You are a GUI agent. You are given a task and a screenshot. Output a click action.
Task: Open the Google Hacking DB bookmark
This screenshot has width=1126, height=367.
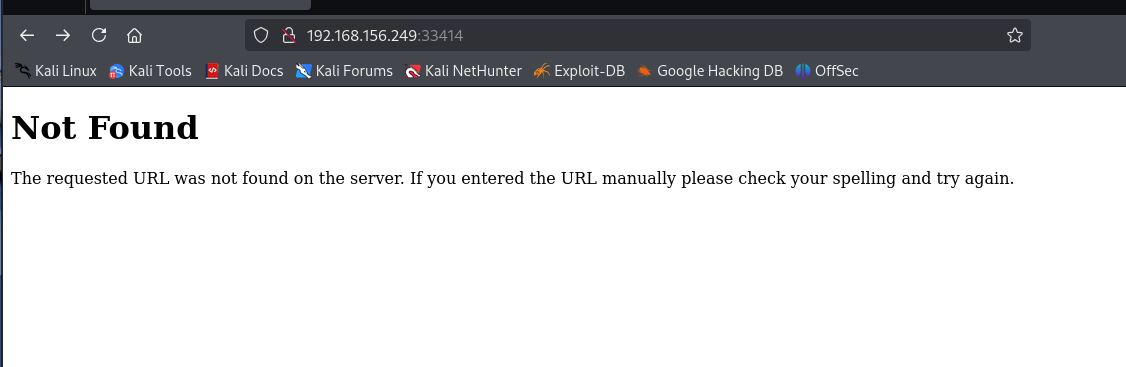(x=710, y=71)
